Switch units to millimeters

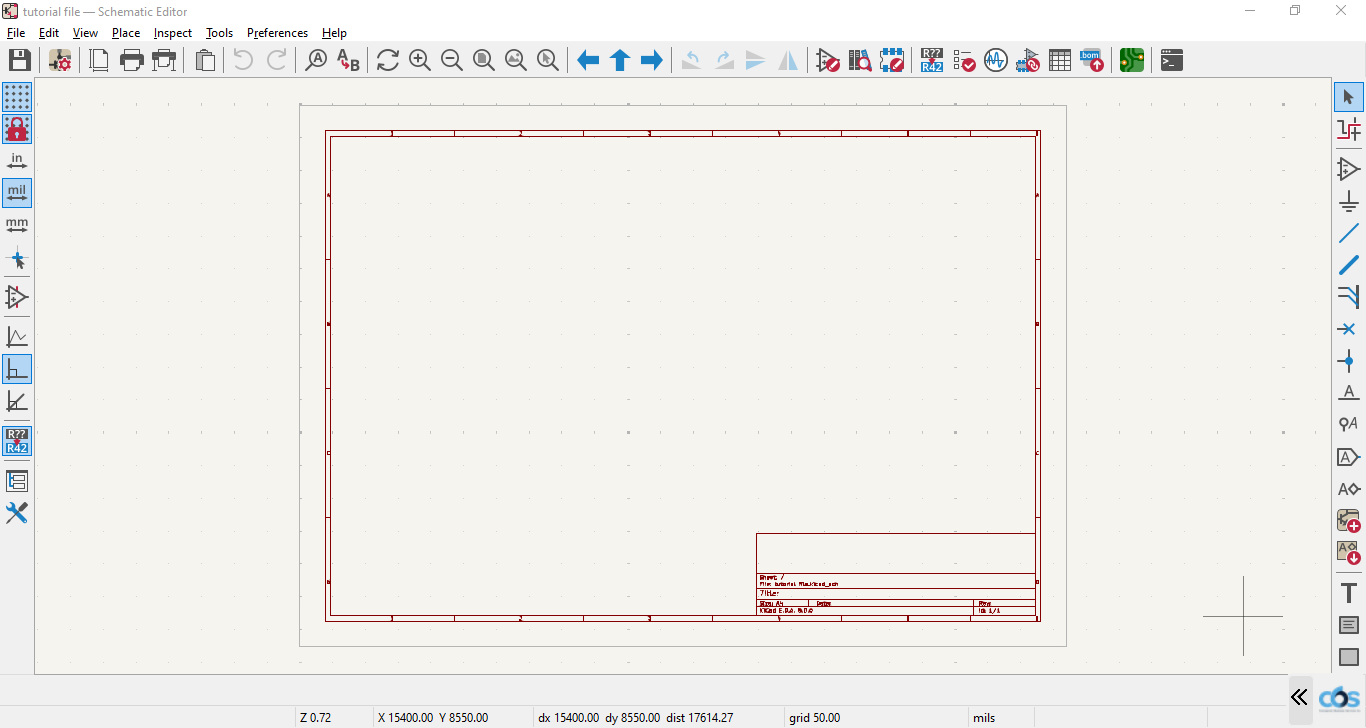[17, 225]
